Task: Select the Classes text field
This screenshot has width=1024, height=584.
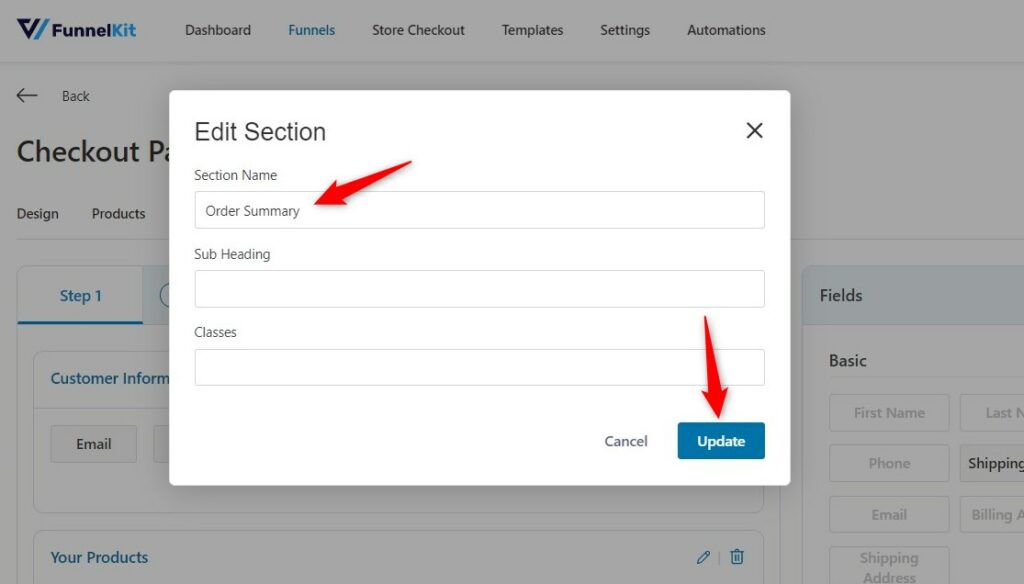Action: click(x=479, y=367)
